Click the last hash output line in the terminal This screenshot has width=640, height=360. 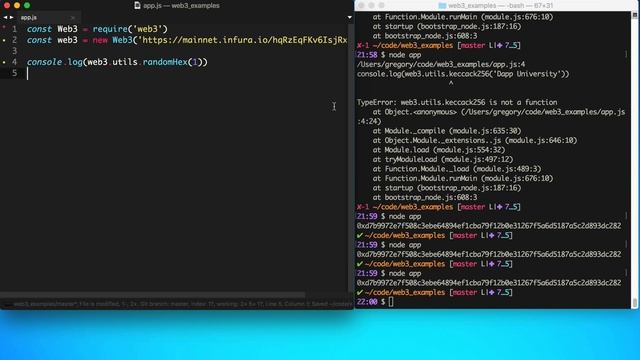coord(489,282)
